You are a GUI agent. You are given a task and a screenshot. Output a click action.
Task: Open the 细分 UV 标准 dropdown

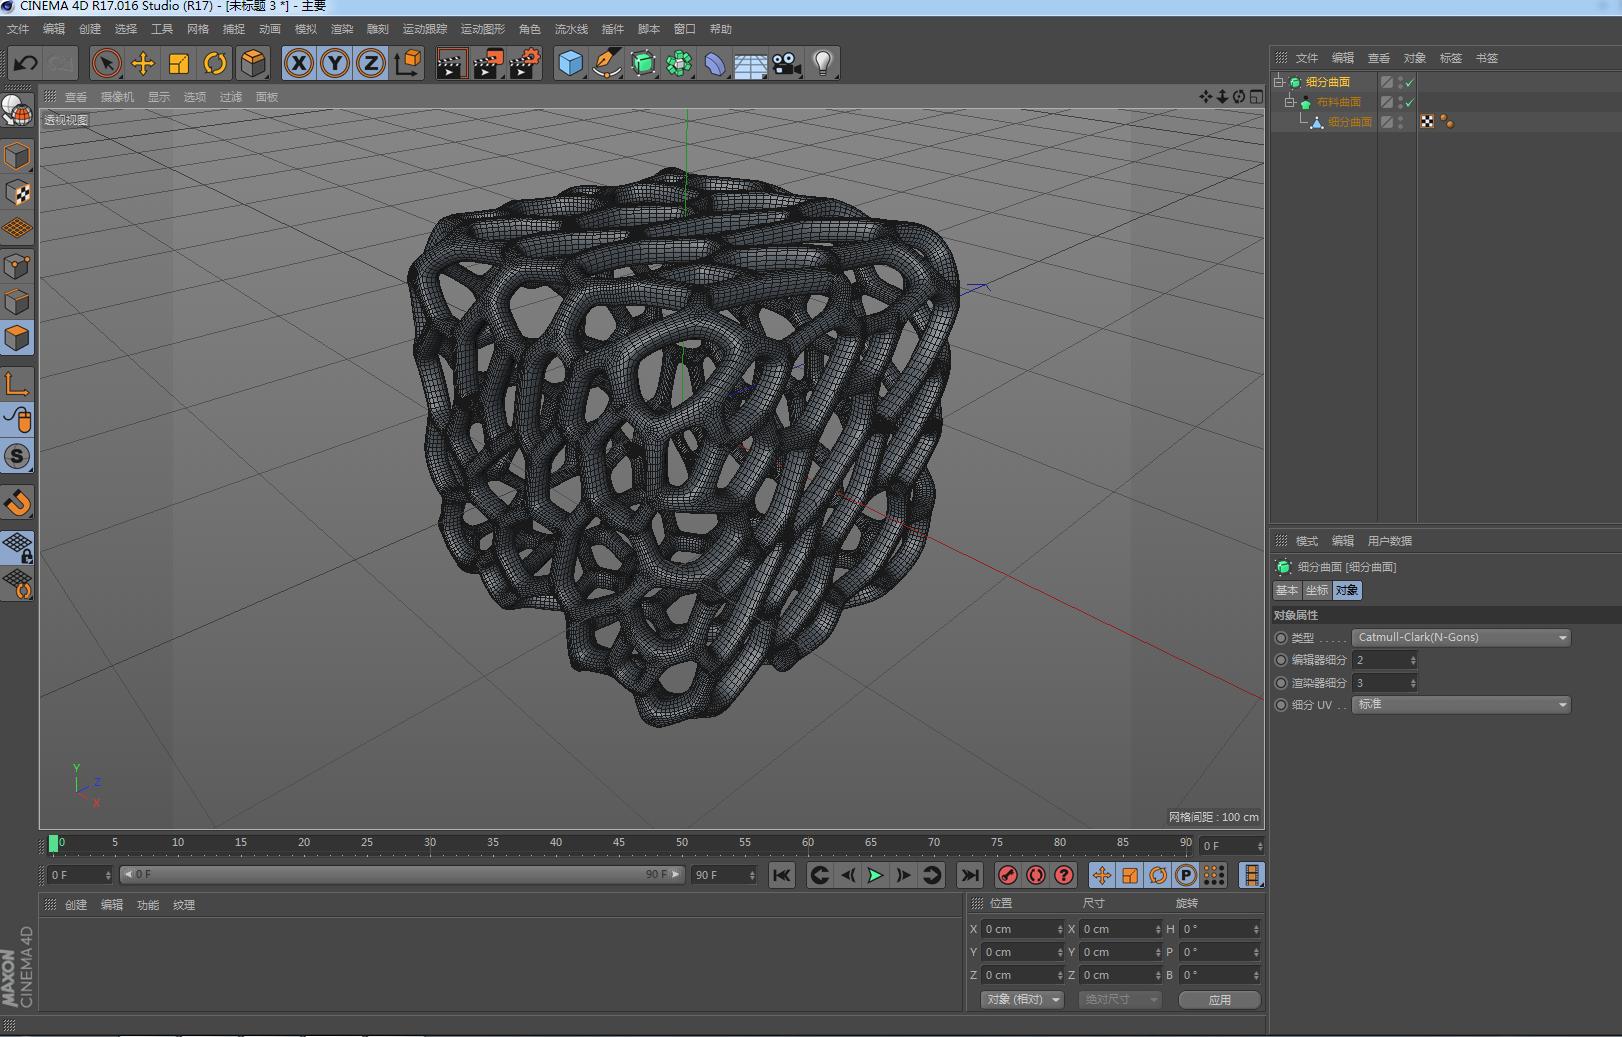pyautogui.click(x=1461, y=705)
